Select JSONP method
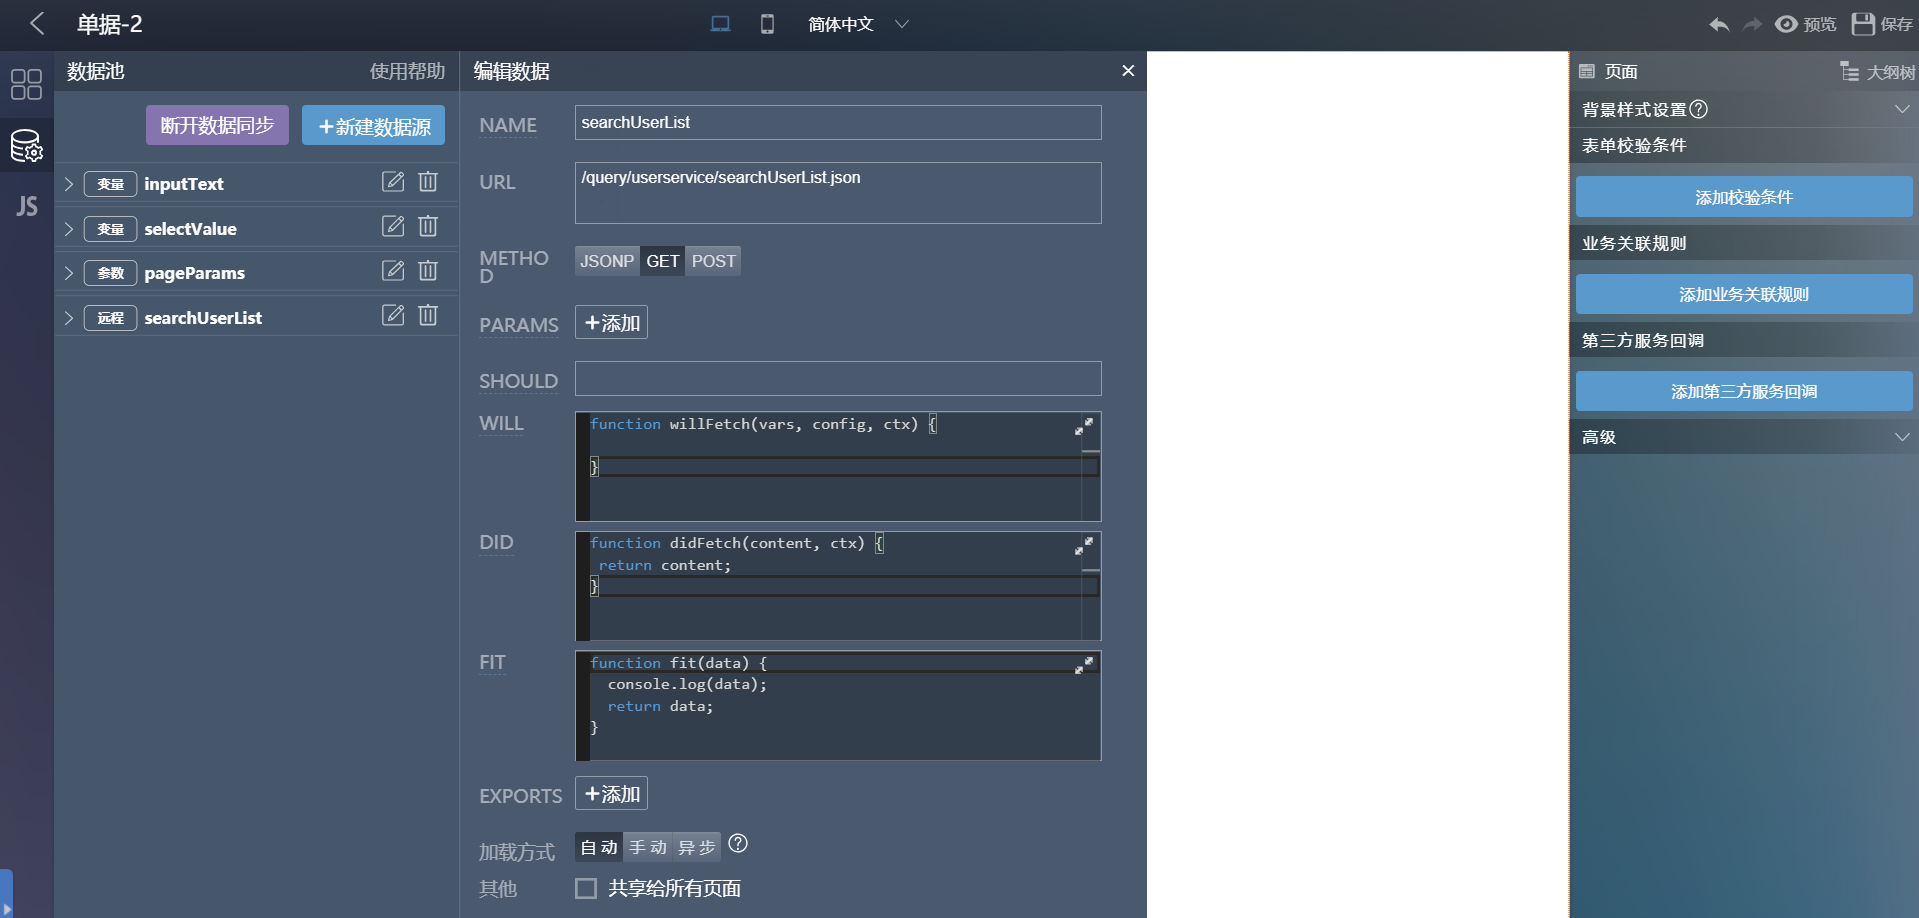 [x=607, y=261]
